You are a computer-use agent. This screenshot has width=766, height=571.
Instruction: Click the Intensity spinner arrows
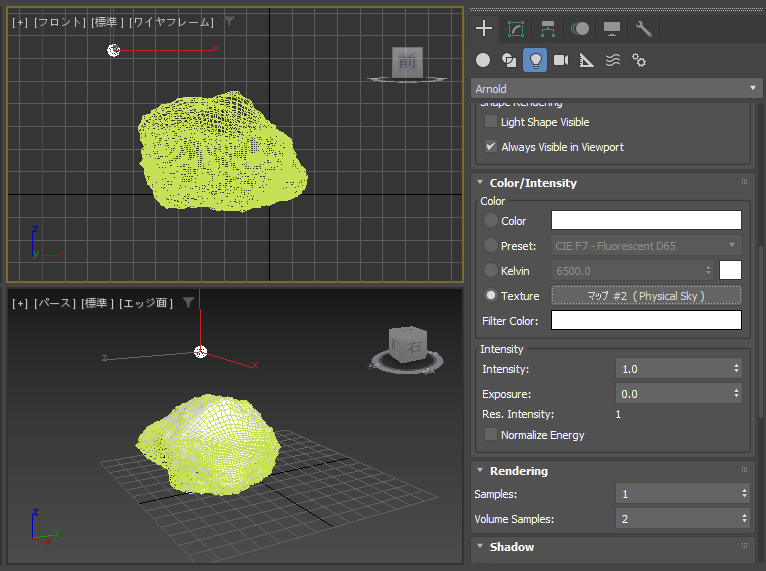pyautogui.click(x=736, y=369)
